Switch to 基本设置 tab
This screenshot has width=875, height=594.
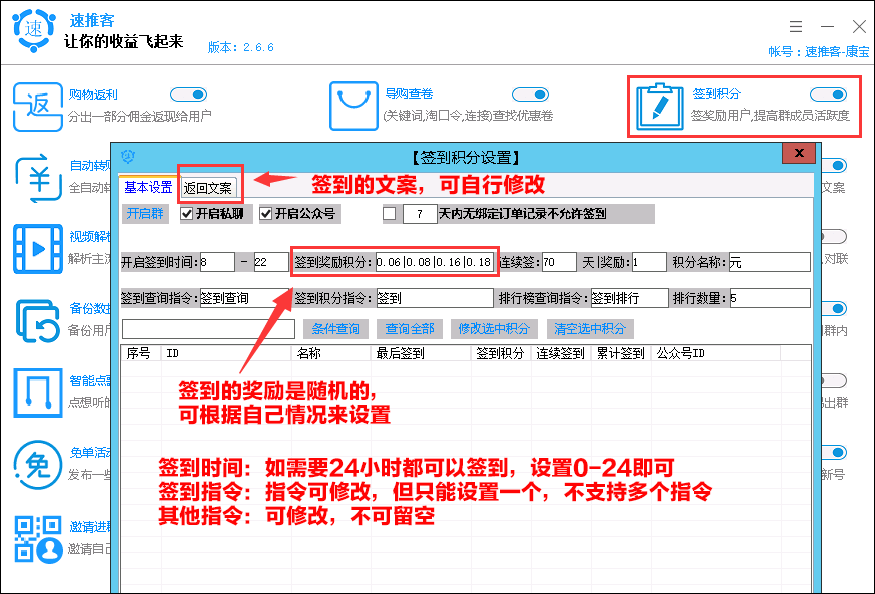pos(148,187)
